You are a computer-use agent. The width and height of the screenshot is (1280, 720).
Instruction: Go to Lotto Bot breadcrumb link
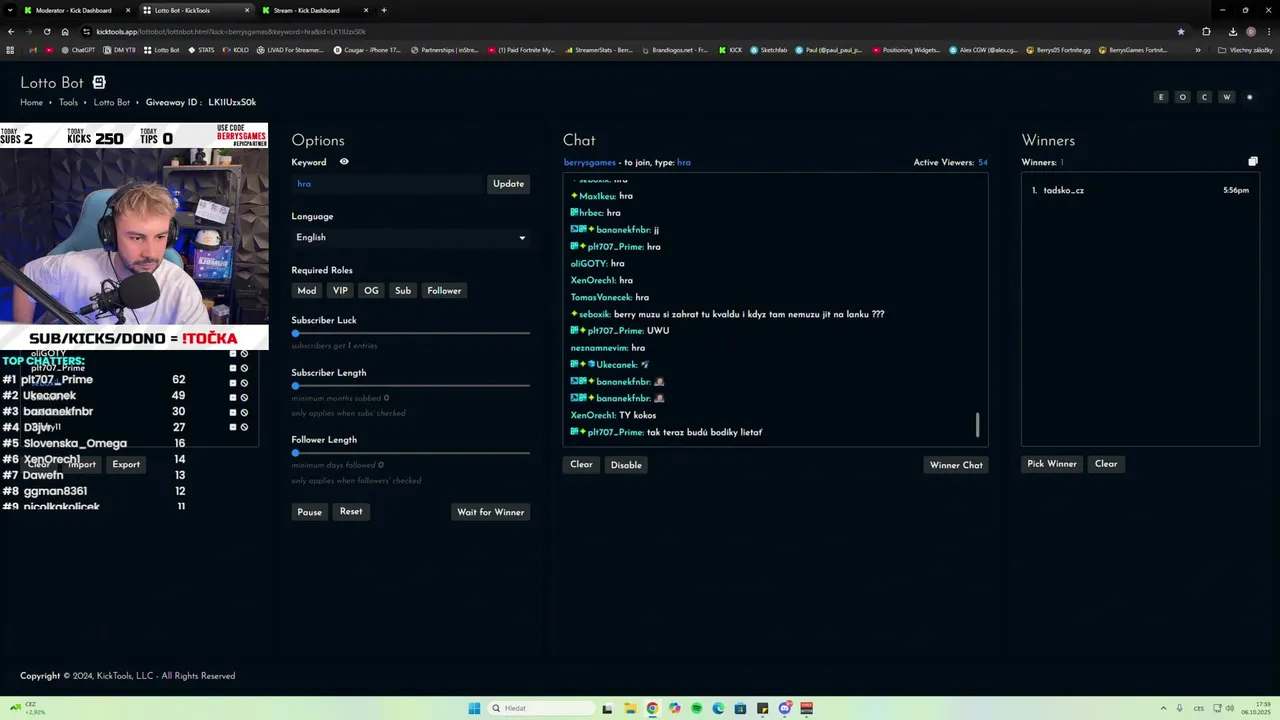(x=112, y=103)
